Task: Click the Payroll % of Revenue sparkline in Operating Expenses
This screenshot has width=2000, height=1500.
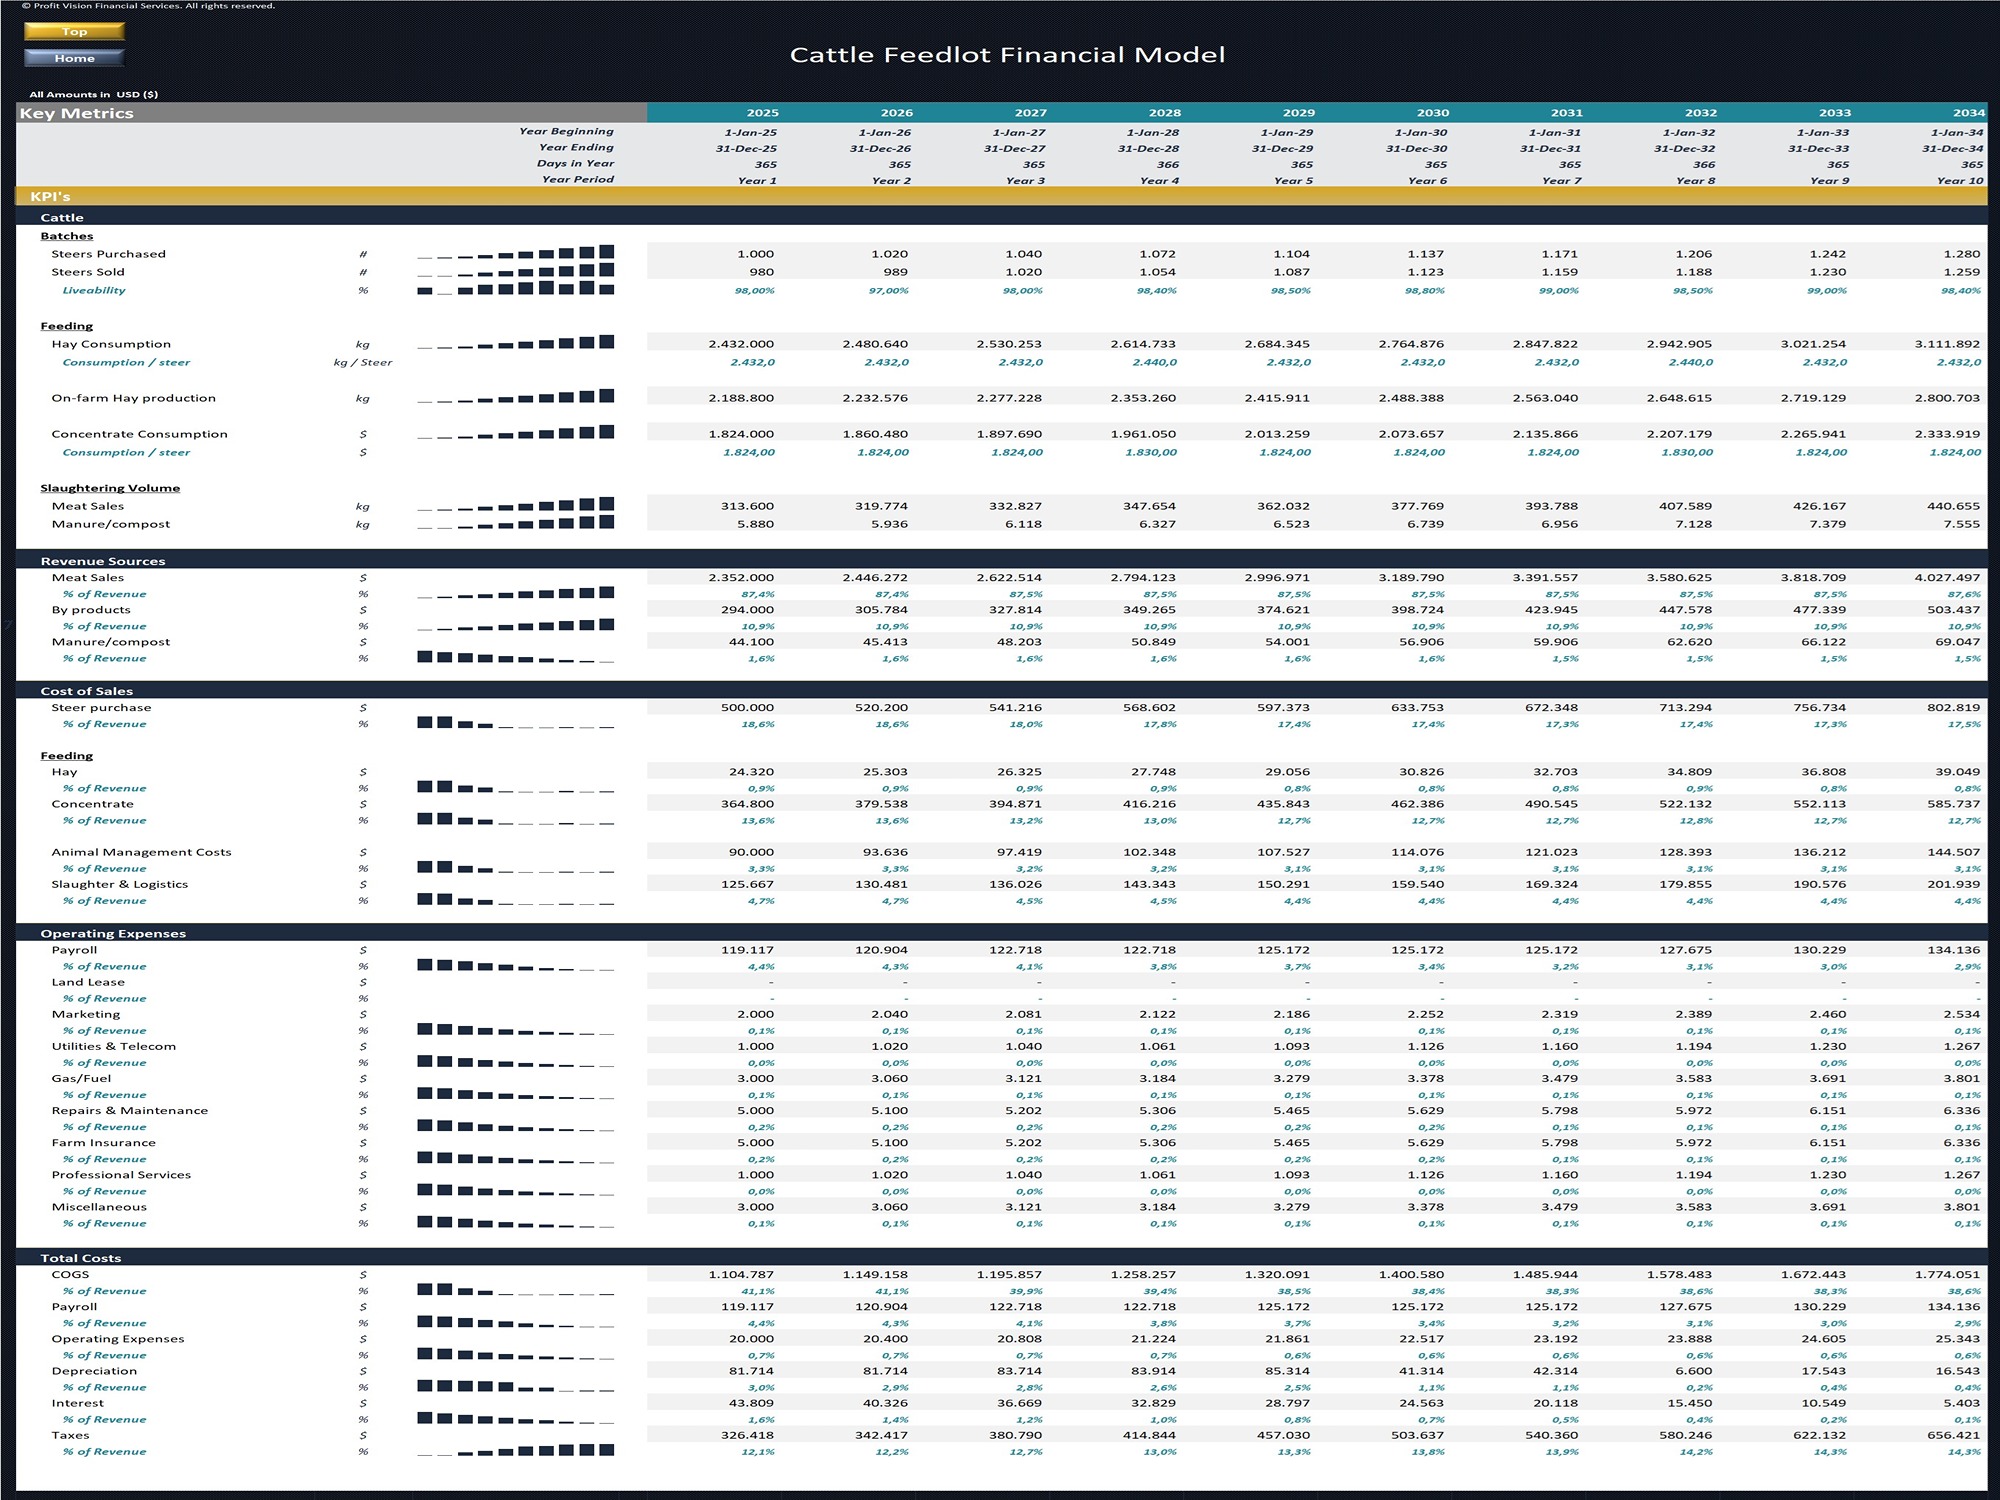Action: (x=515, y=966)
